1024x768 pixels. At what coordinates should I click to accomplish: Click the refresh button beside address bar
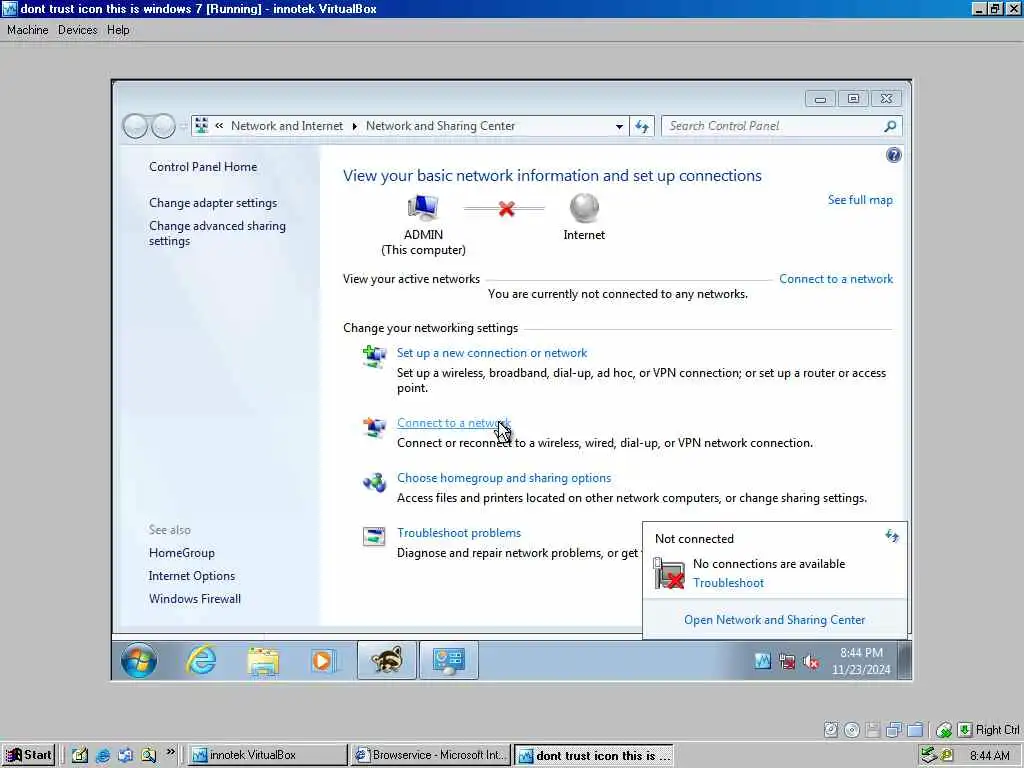642,126
